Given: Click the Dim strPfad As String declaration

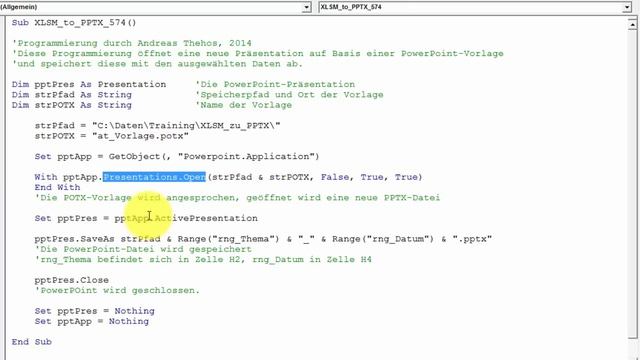Looking at the screenshot, I should point(71,95).
